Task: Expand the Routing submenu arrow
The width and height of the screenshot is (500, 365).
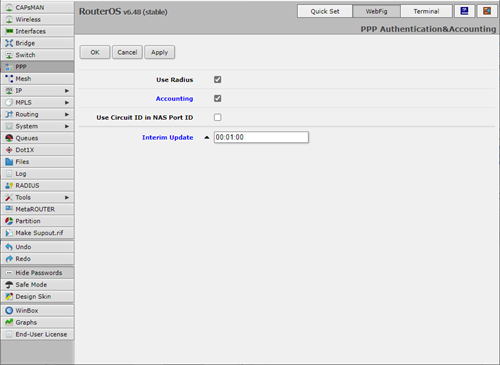Action: click(x=67, y=114)
